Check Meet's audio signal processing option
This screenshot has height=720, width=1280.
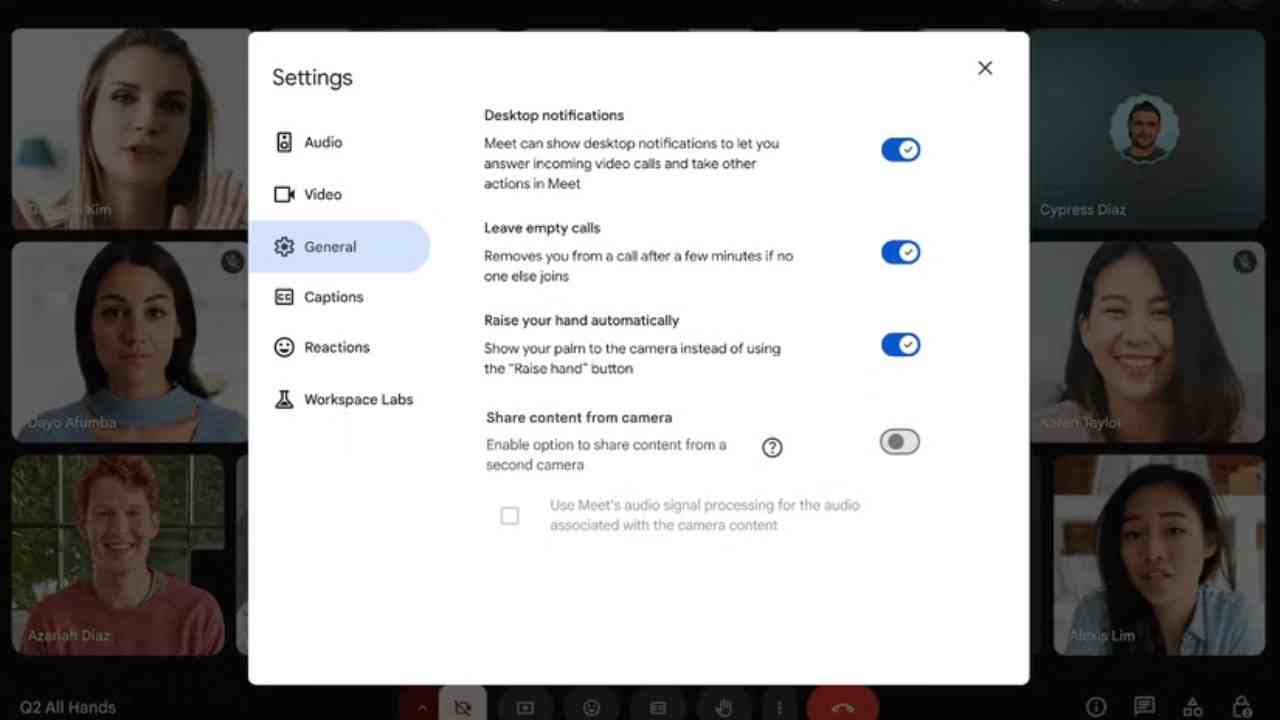click(x=510, y=515)
